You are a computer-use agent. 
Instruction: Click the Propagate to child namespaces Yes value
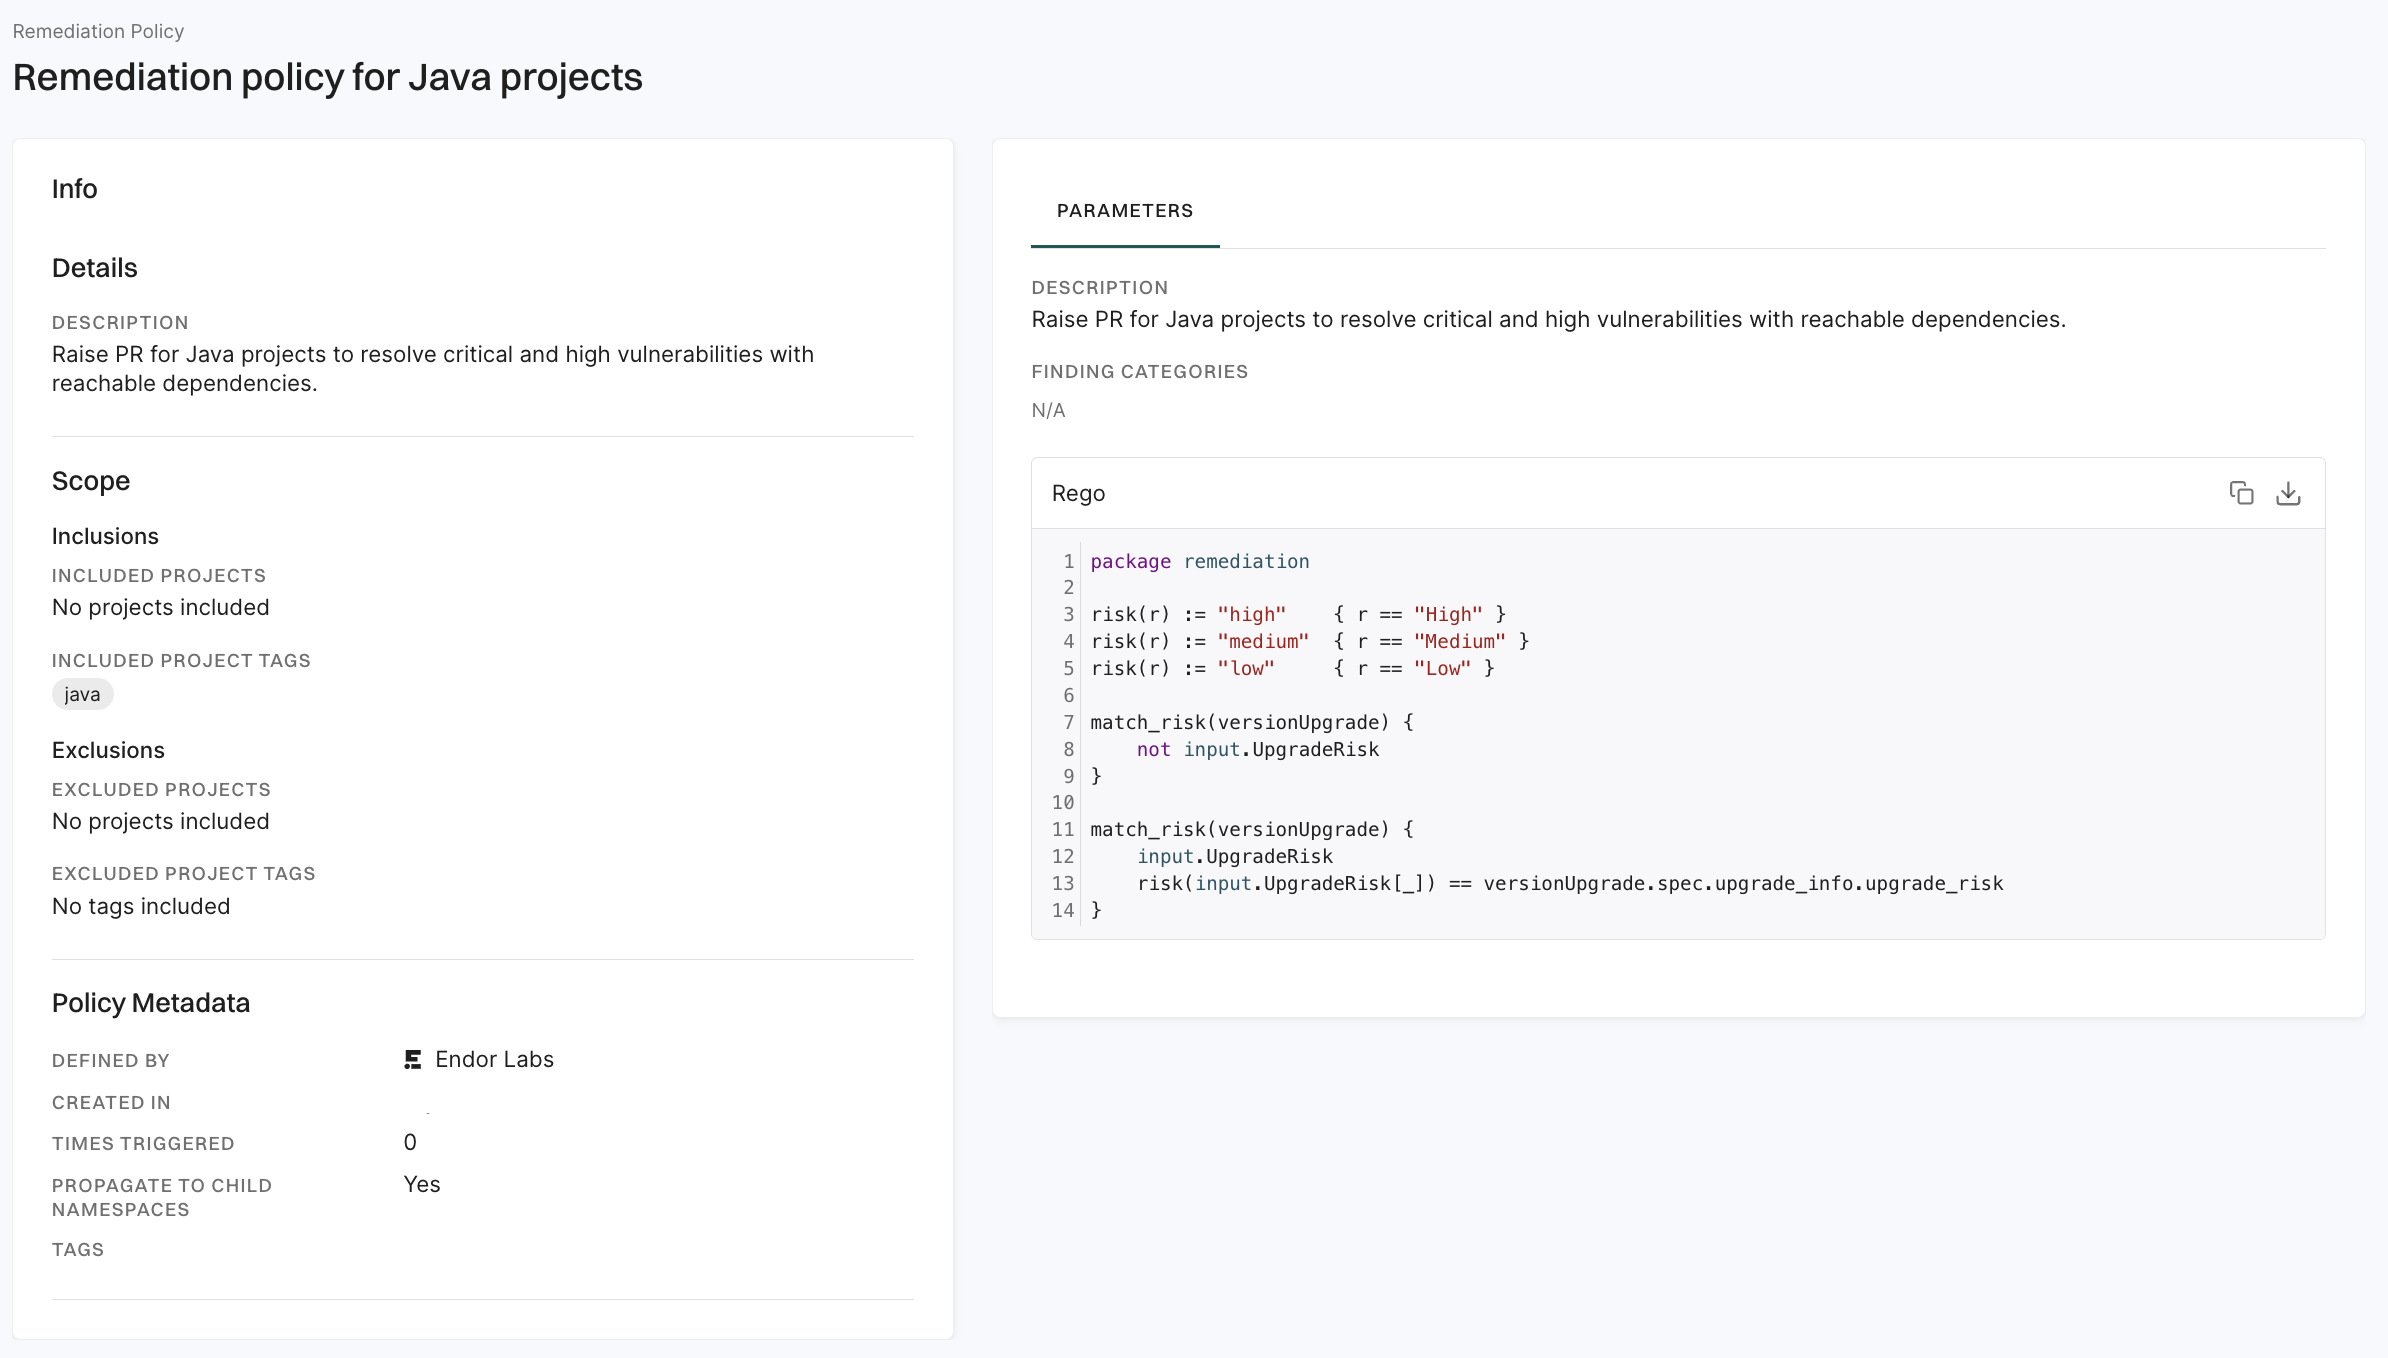[421, 1184]
